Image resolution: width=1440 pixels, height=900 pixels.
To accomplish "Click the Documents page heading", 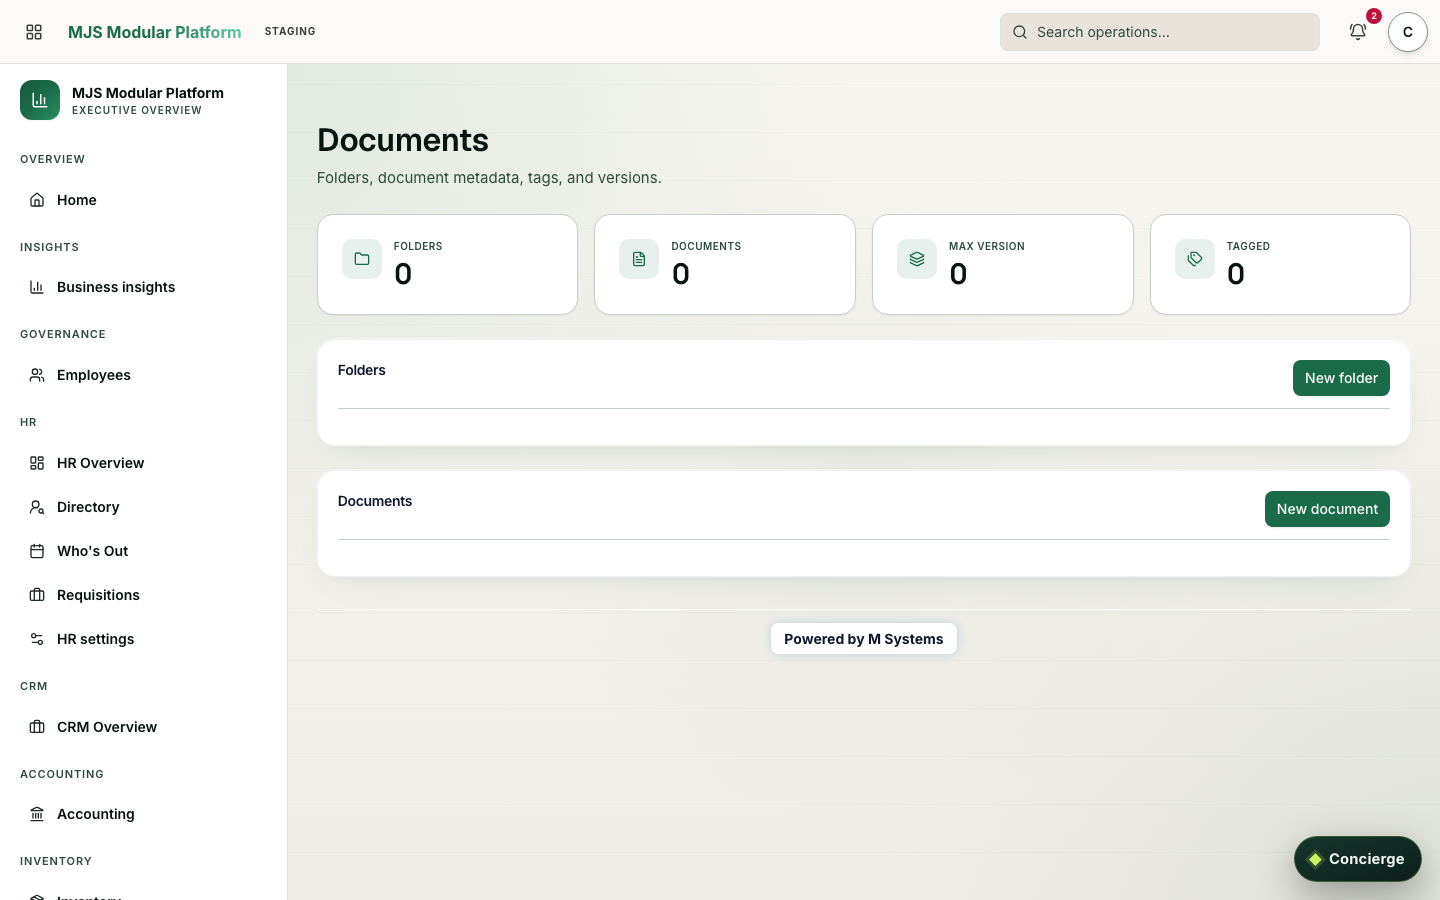I will [x=403, y=140].
